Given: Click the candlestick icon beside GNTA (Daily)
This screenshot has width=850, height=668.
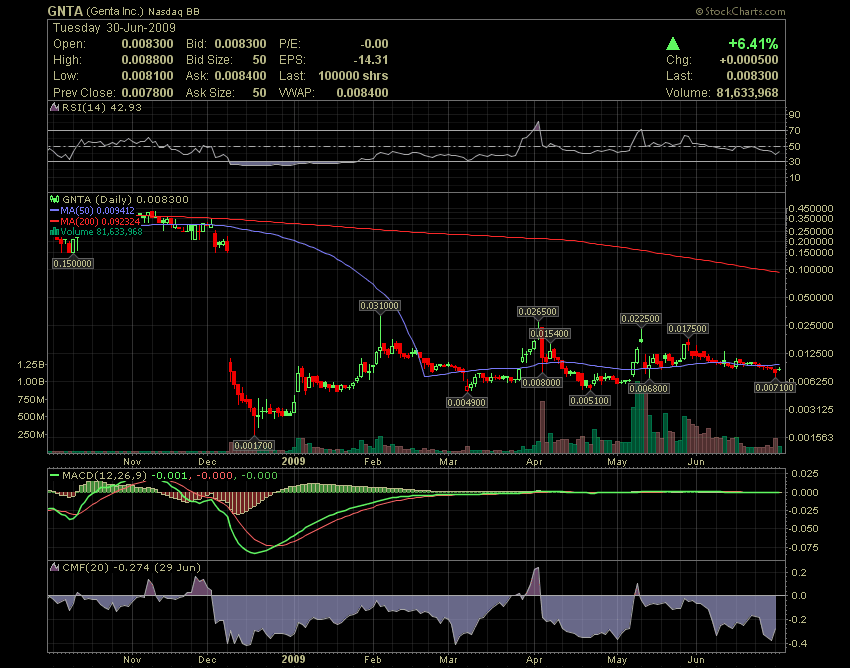Looking at the screenshot, I should pyautogui.click(x=54, y=200).
